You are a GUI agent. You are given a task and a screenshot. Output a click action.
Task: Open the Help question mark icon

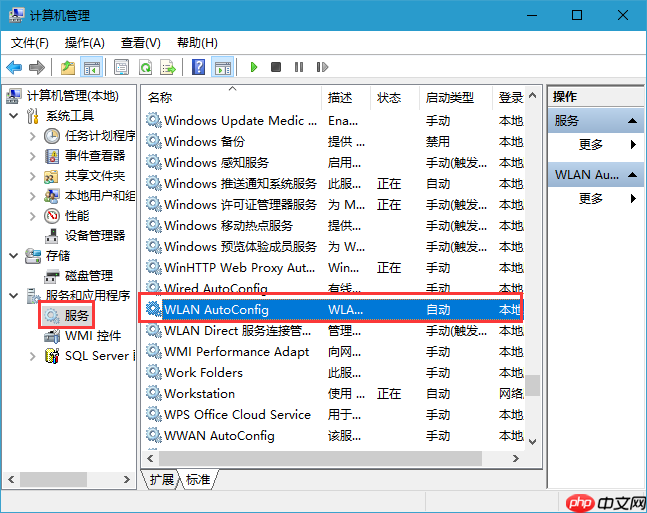(x=198, y=67)
